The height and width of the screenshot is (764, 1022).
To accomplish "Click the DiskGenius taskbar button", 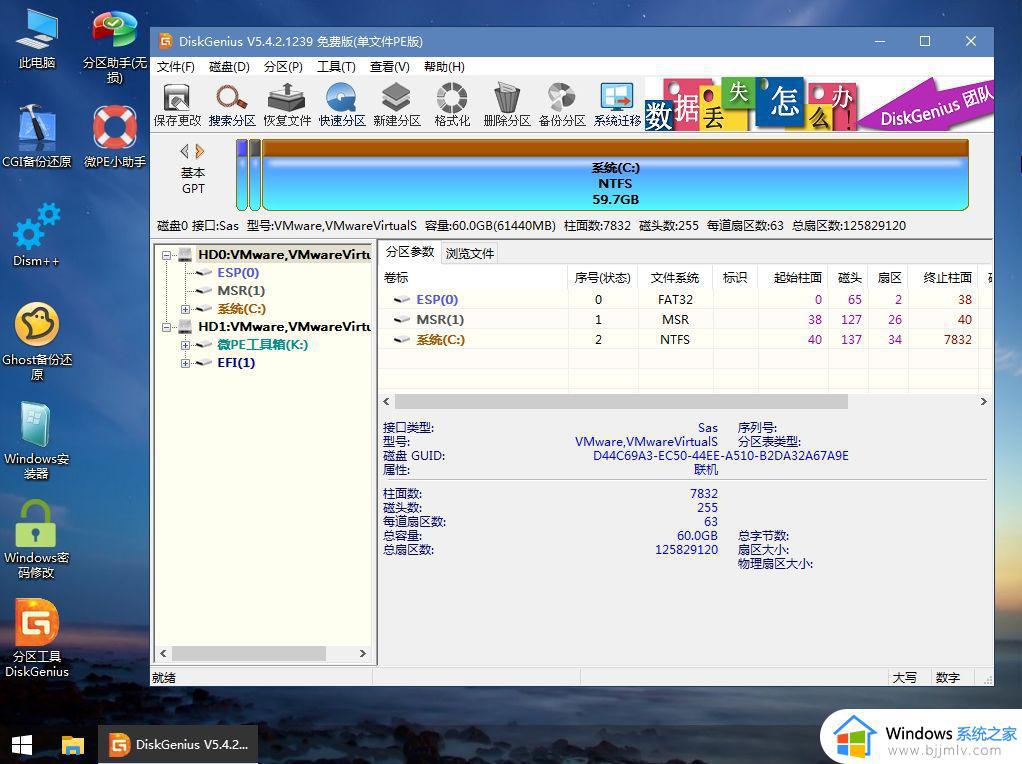I will click(x=178, y=744).
